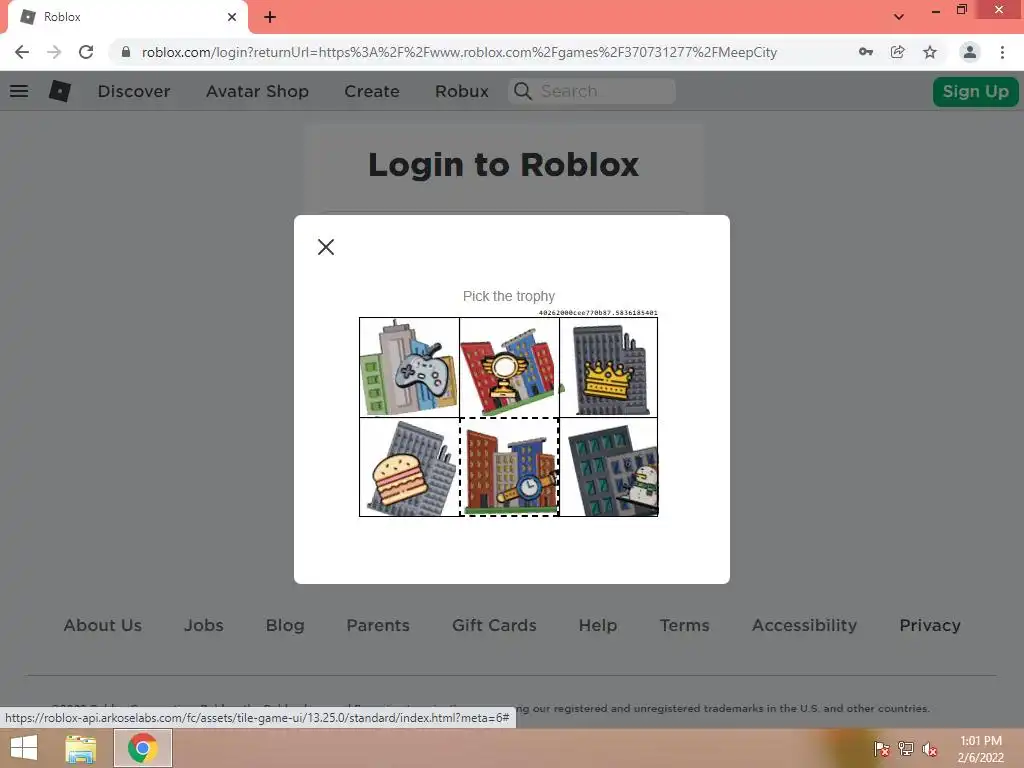Open the taskbar clock showing 1:01 PM
Image resolution: width=1024 pixels, height=768 pixels.
981,749
